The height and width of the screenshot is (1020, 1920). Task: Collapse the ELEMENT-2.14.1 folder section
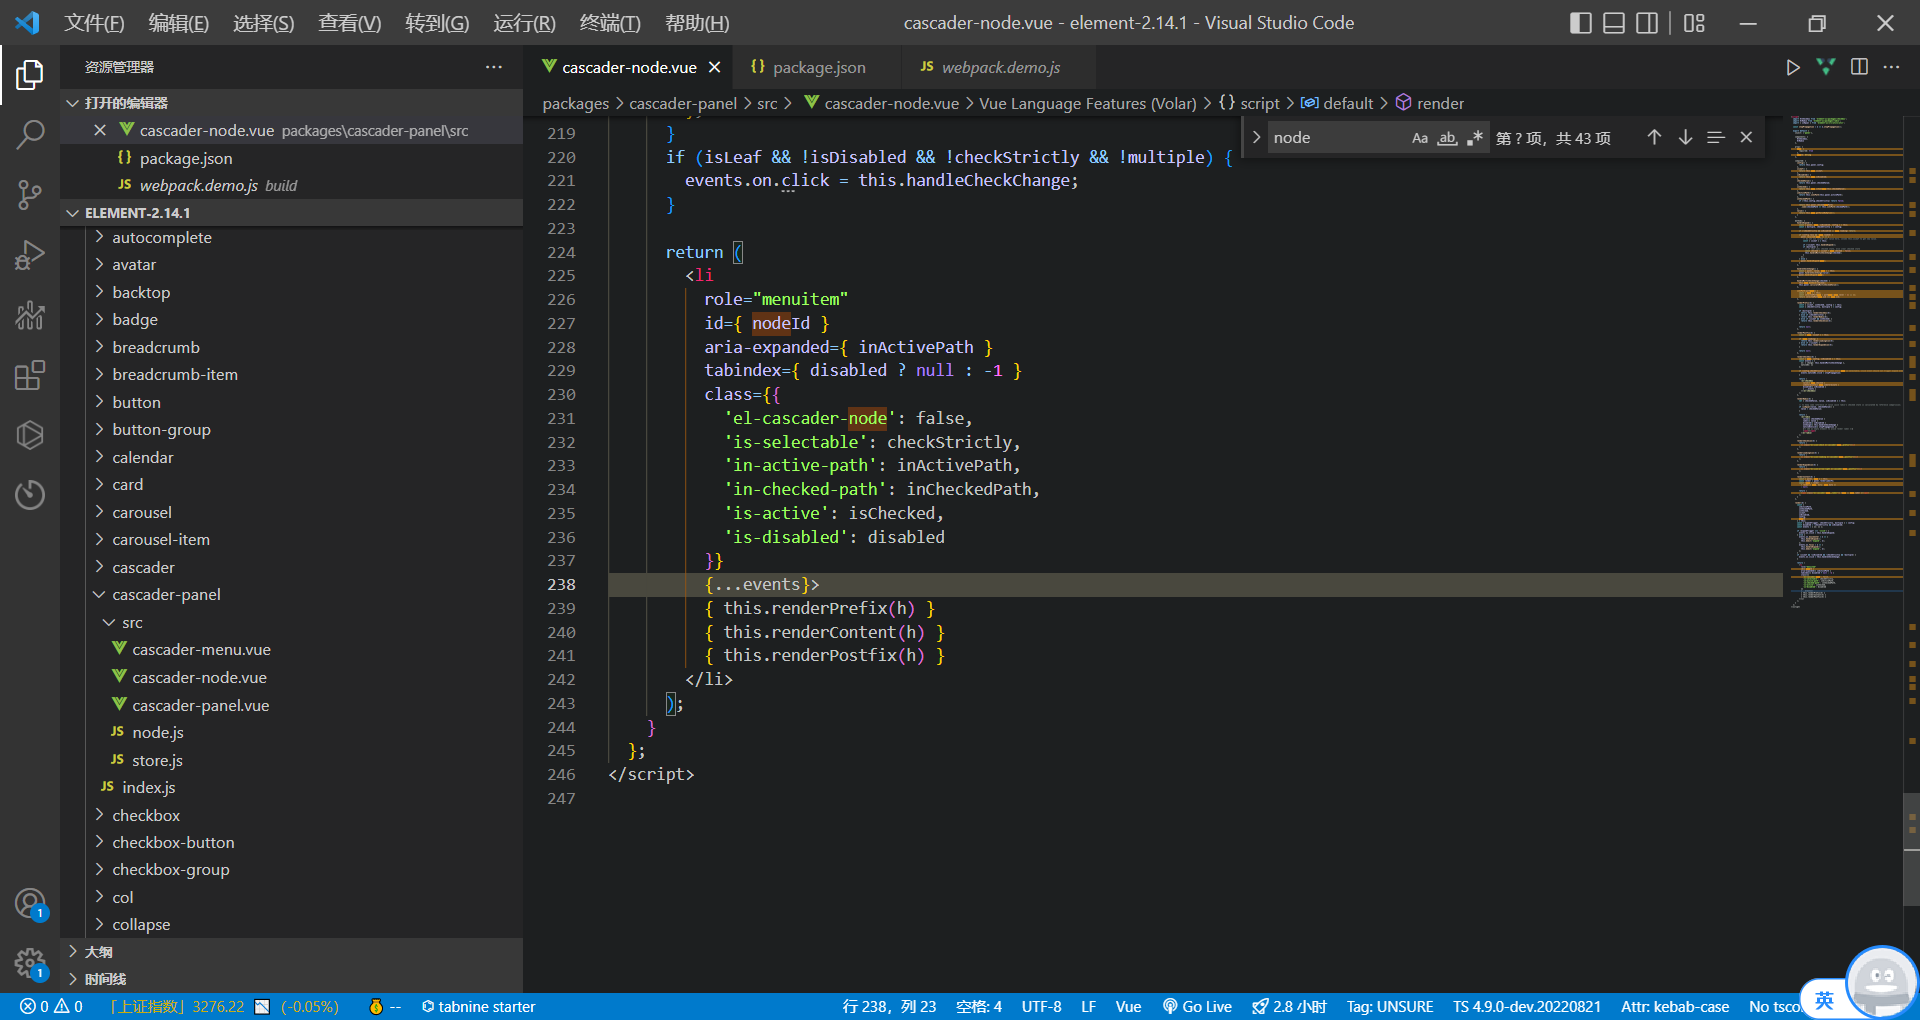72,213
